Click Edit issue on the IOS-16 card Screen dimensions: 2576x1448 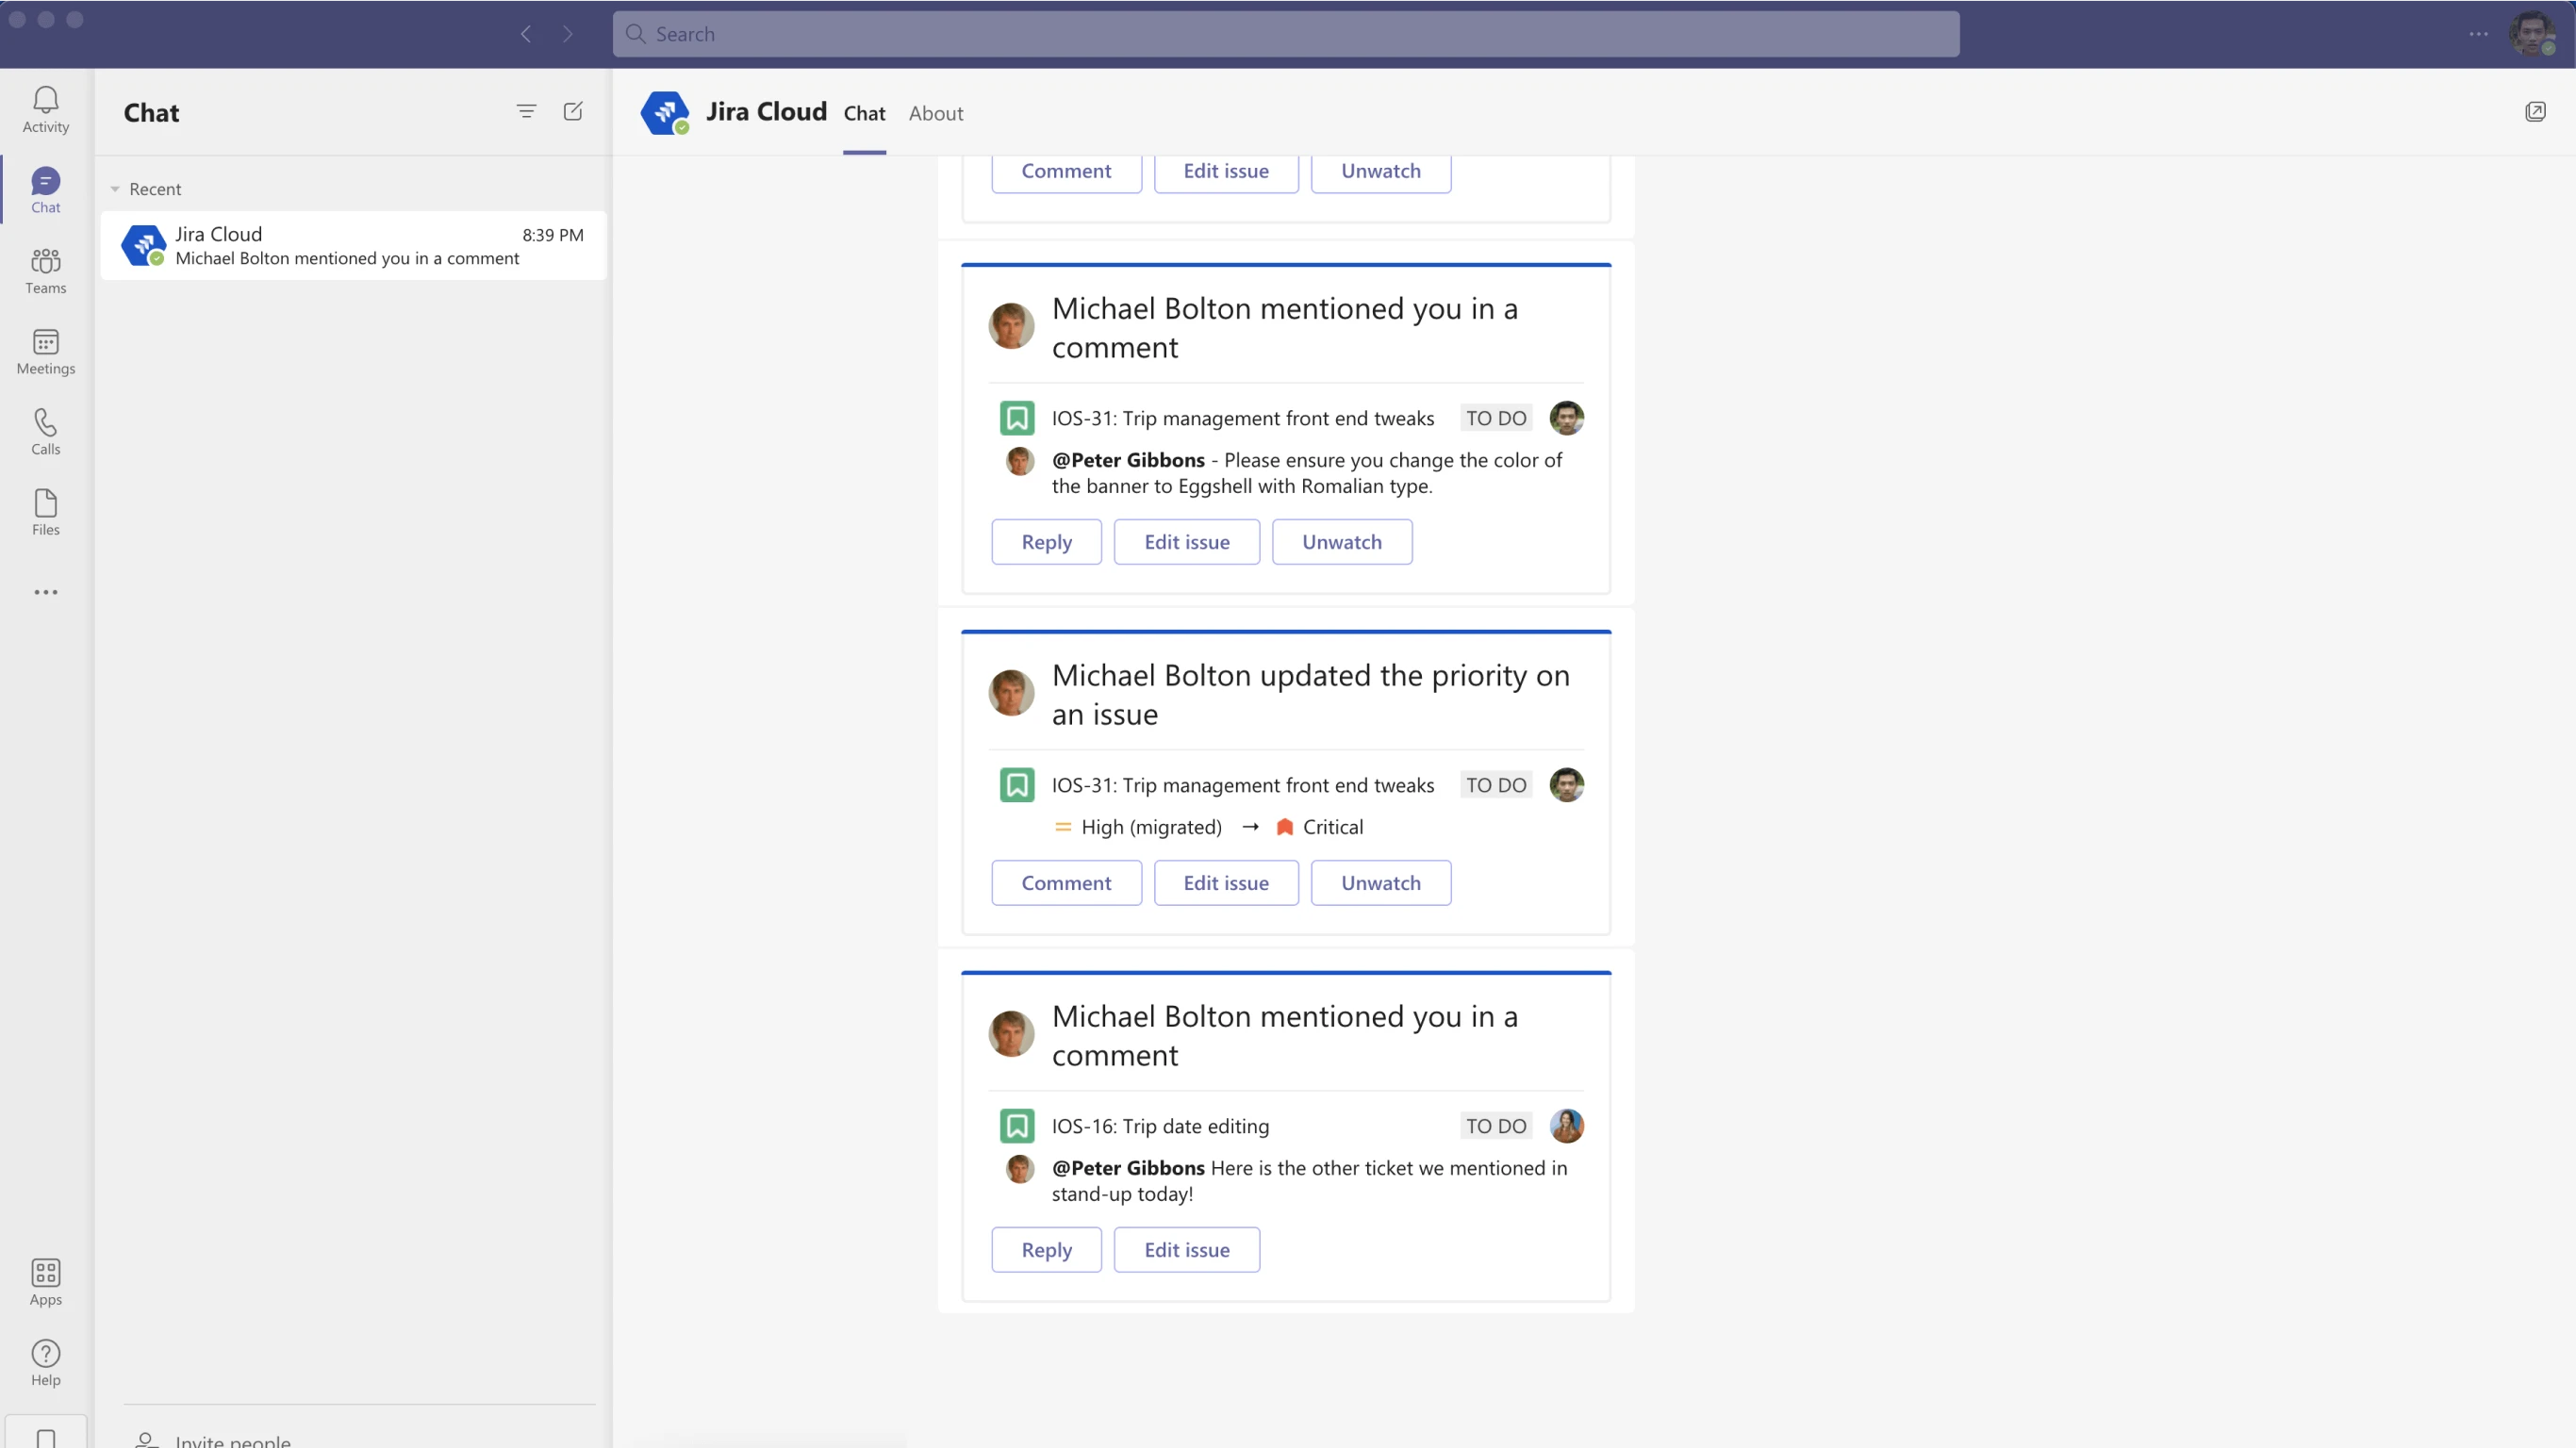tap(1187, 1250)
